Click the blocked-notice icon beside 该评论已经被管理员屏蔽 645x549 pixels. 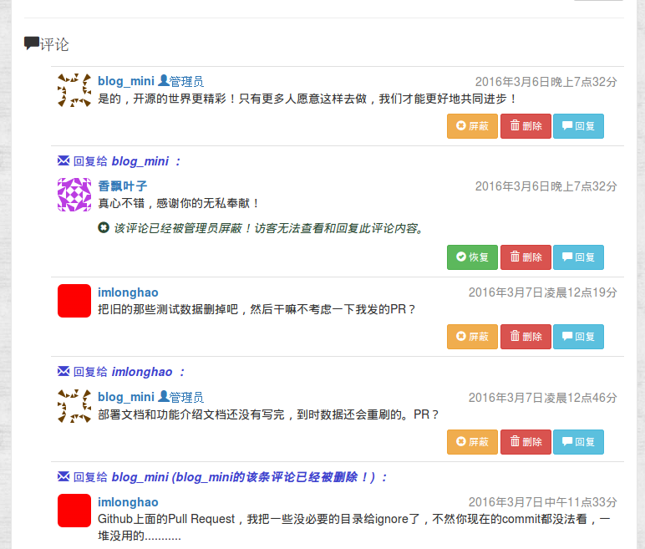coord(103,227)
